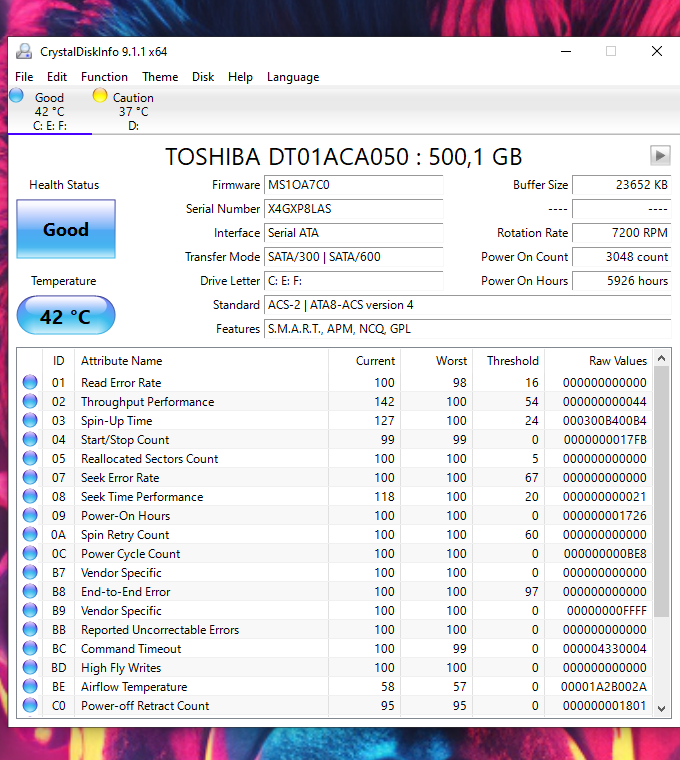Screen dimensions: 680x760
Task: Open the Language menu
Action: click(293, 77)
